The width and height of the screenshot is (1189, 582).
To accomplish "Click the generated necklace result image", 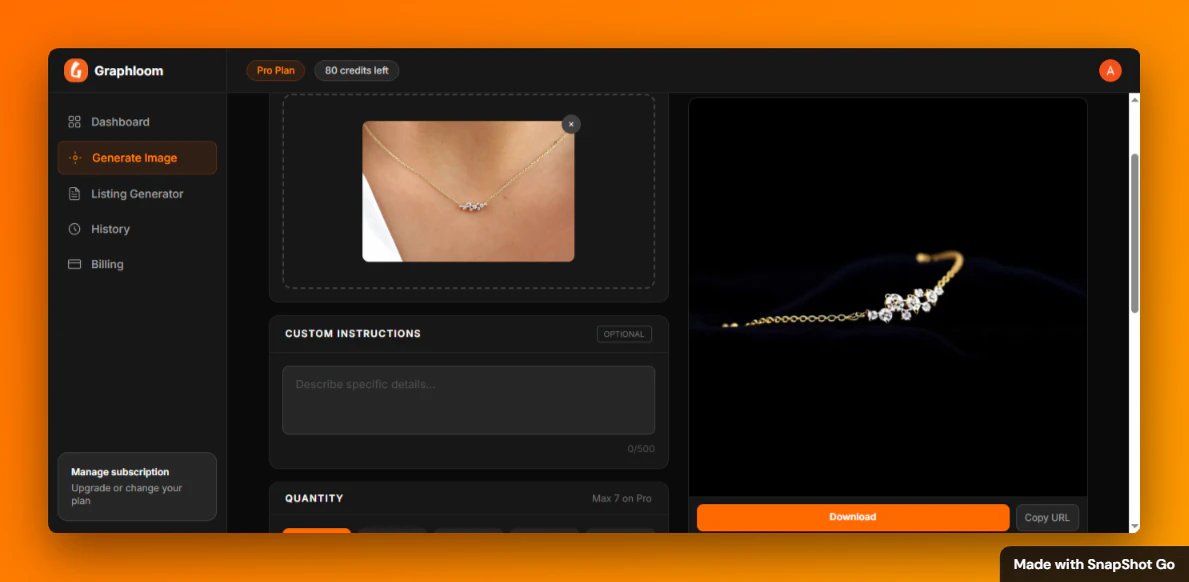I will click(x=887, y=297).
